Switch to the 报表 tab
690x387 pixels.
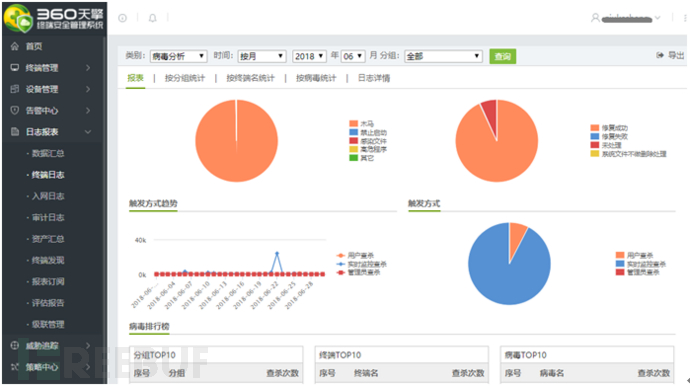click(x=135, y=78)
